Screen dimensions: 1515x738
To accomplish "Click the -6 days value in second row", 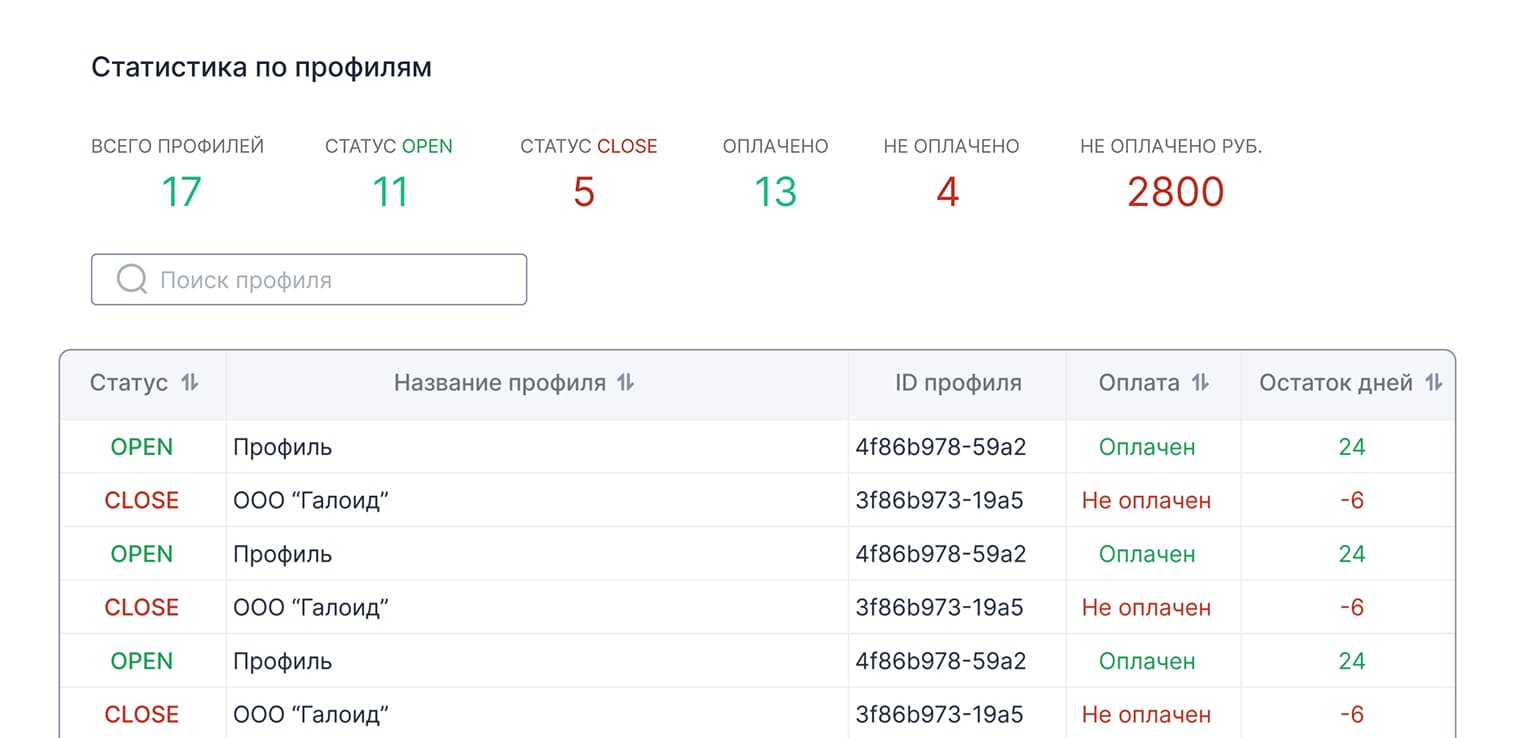I will click(1351, 500).
